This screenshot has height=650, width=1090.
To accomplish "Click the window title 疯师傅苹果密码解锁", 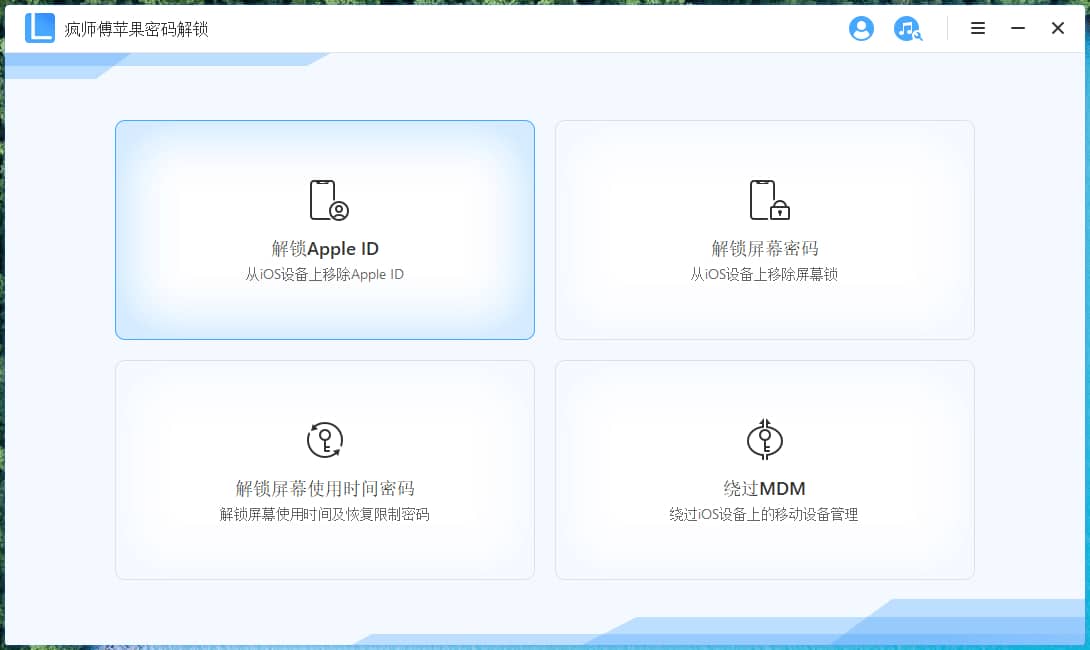I will point(136,29).
